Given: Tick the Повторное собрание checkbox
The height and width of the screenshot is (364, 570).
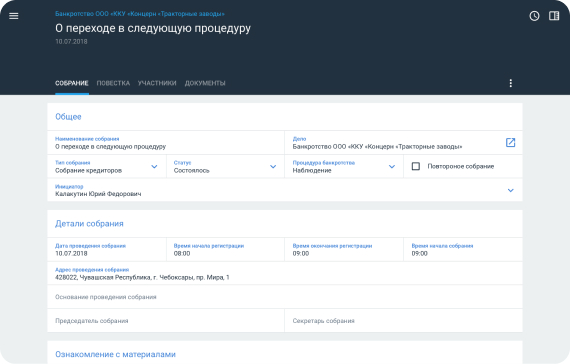Looking at the screenshot, I should coord(416,166).
